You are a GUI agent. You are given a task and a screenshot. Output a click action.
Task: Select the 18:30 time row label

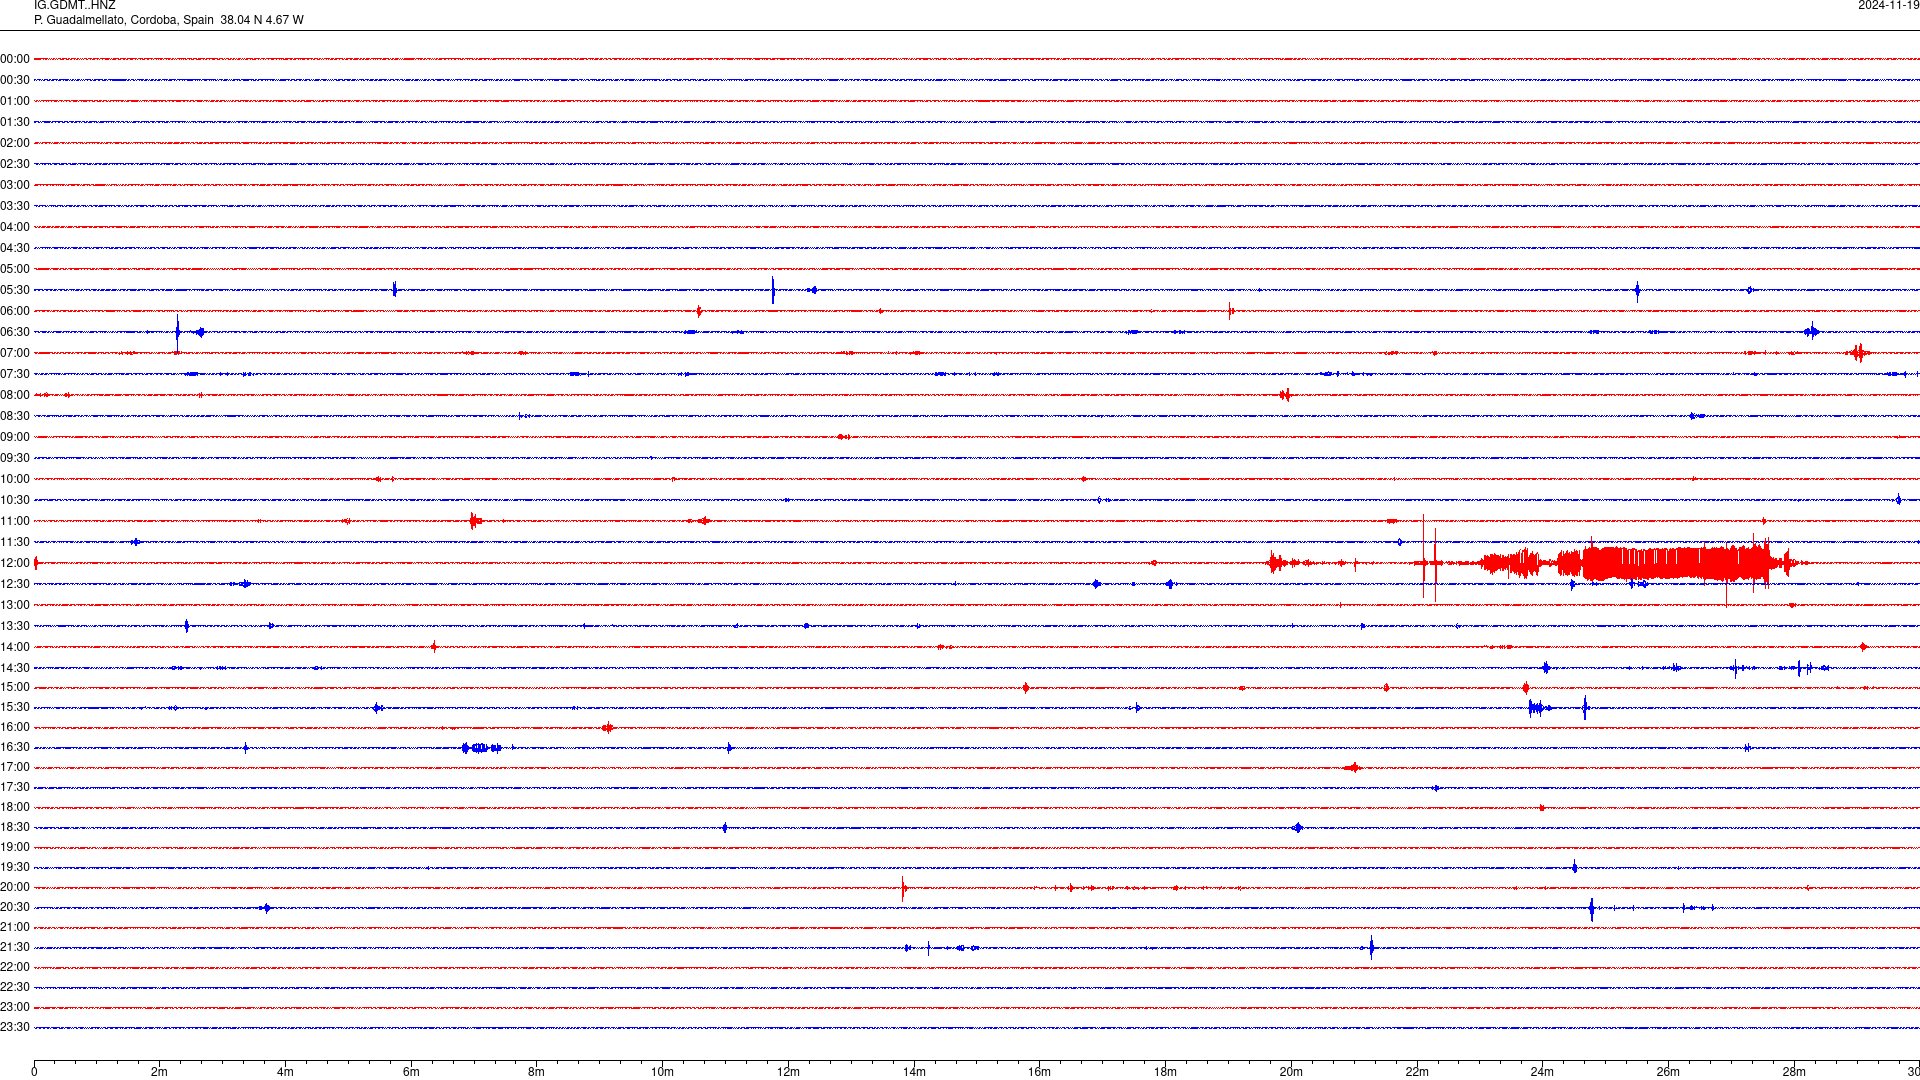(x=15, y=827)
